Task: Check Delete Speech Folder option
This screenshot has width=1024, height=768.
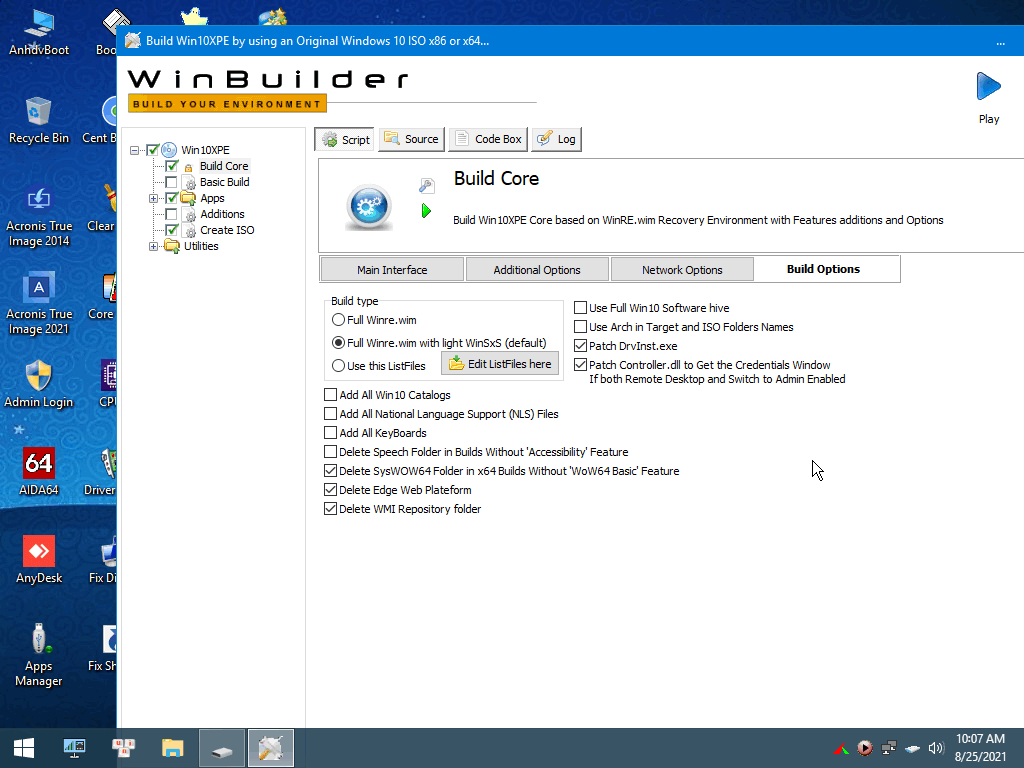Action: pyautogui.click(x=330, y=451)
